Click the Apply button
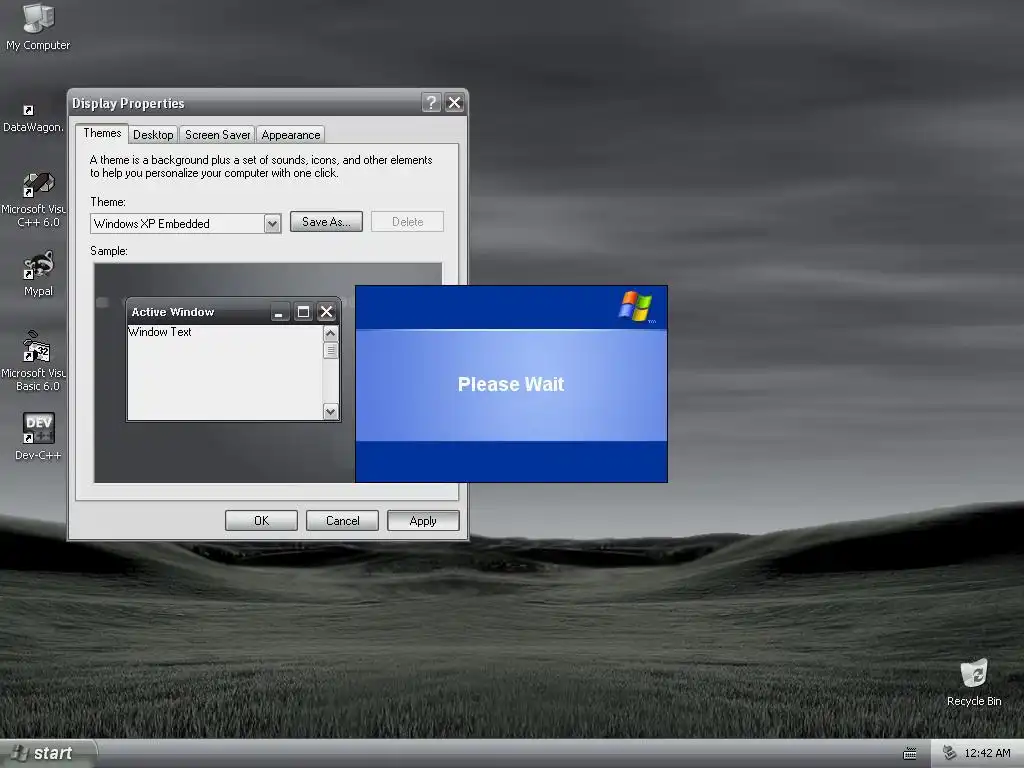 pyautogui.click(x=423, y=520)
